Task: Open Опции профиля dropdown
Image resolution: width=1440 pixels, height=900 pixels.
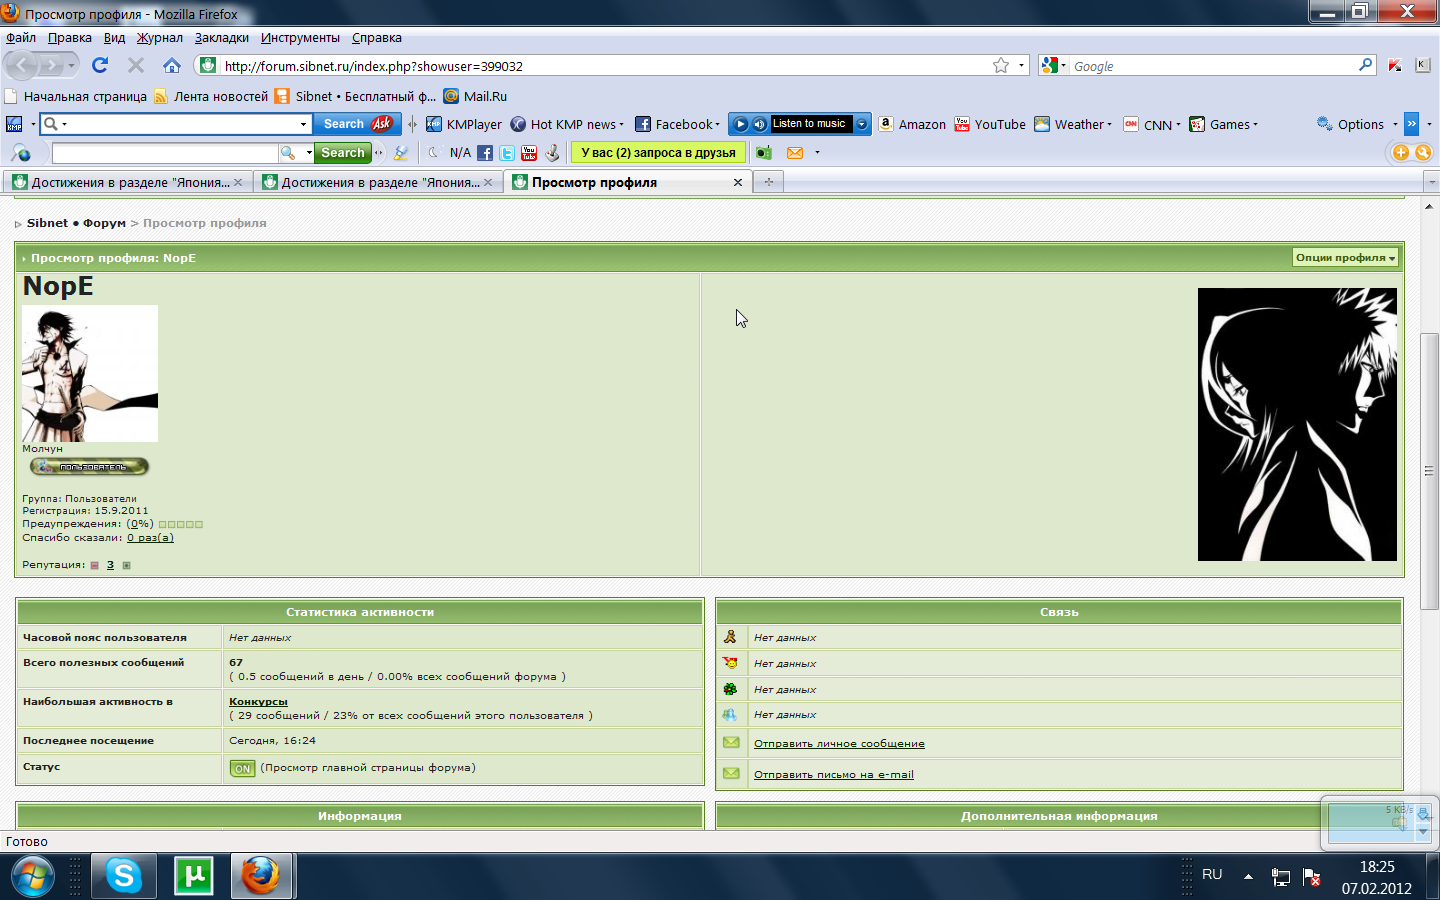Action: coord(1345,258)
